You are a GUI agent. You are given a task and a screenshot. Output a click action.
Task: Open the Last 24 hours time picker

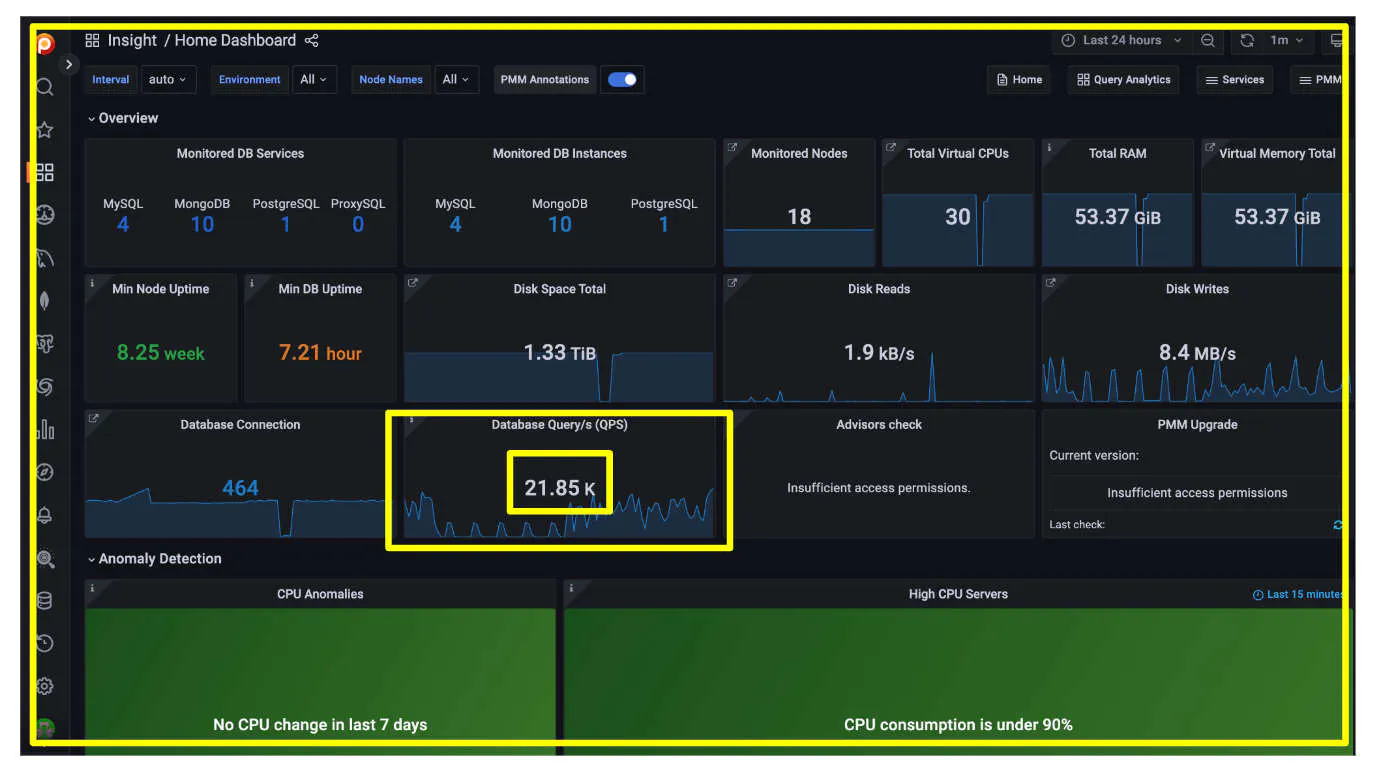[x=1121, y=41]
